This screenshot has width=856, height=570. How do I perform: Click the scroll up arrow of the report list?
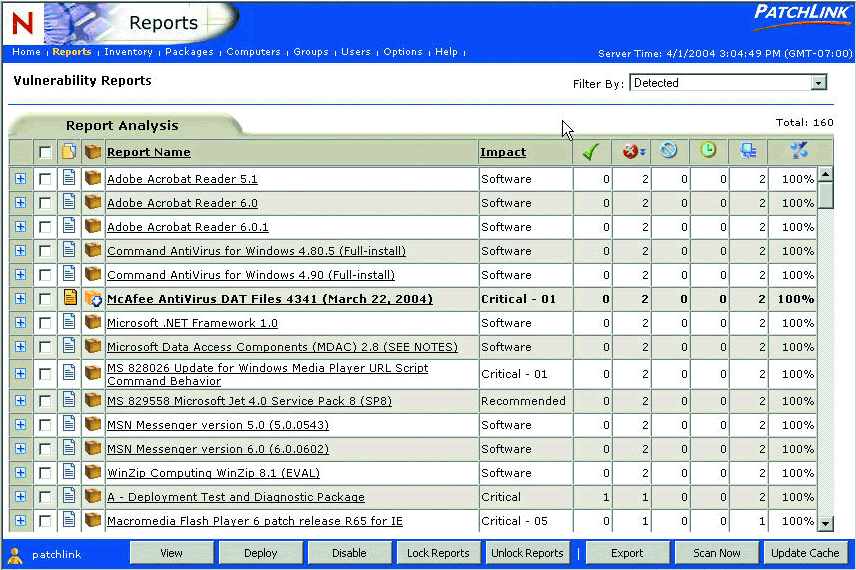pos(825,175)
